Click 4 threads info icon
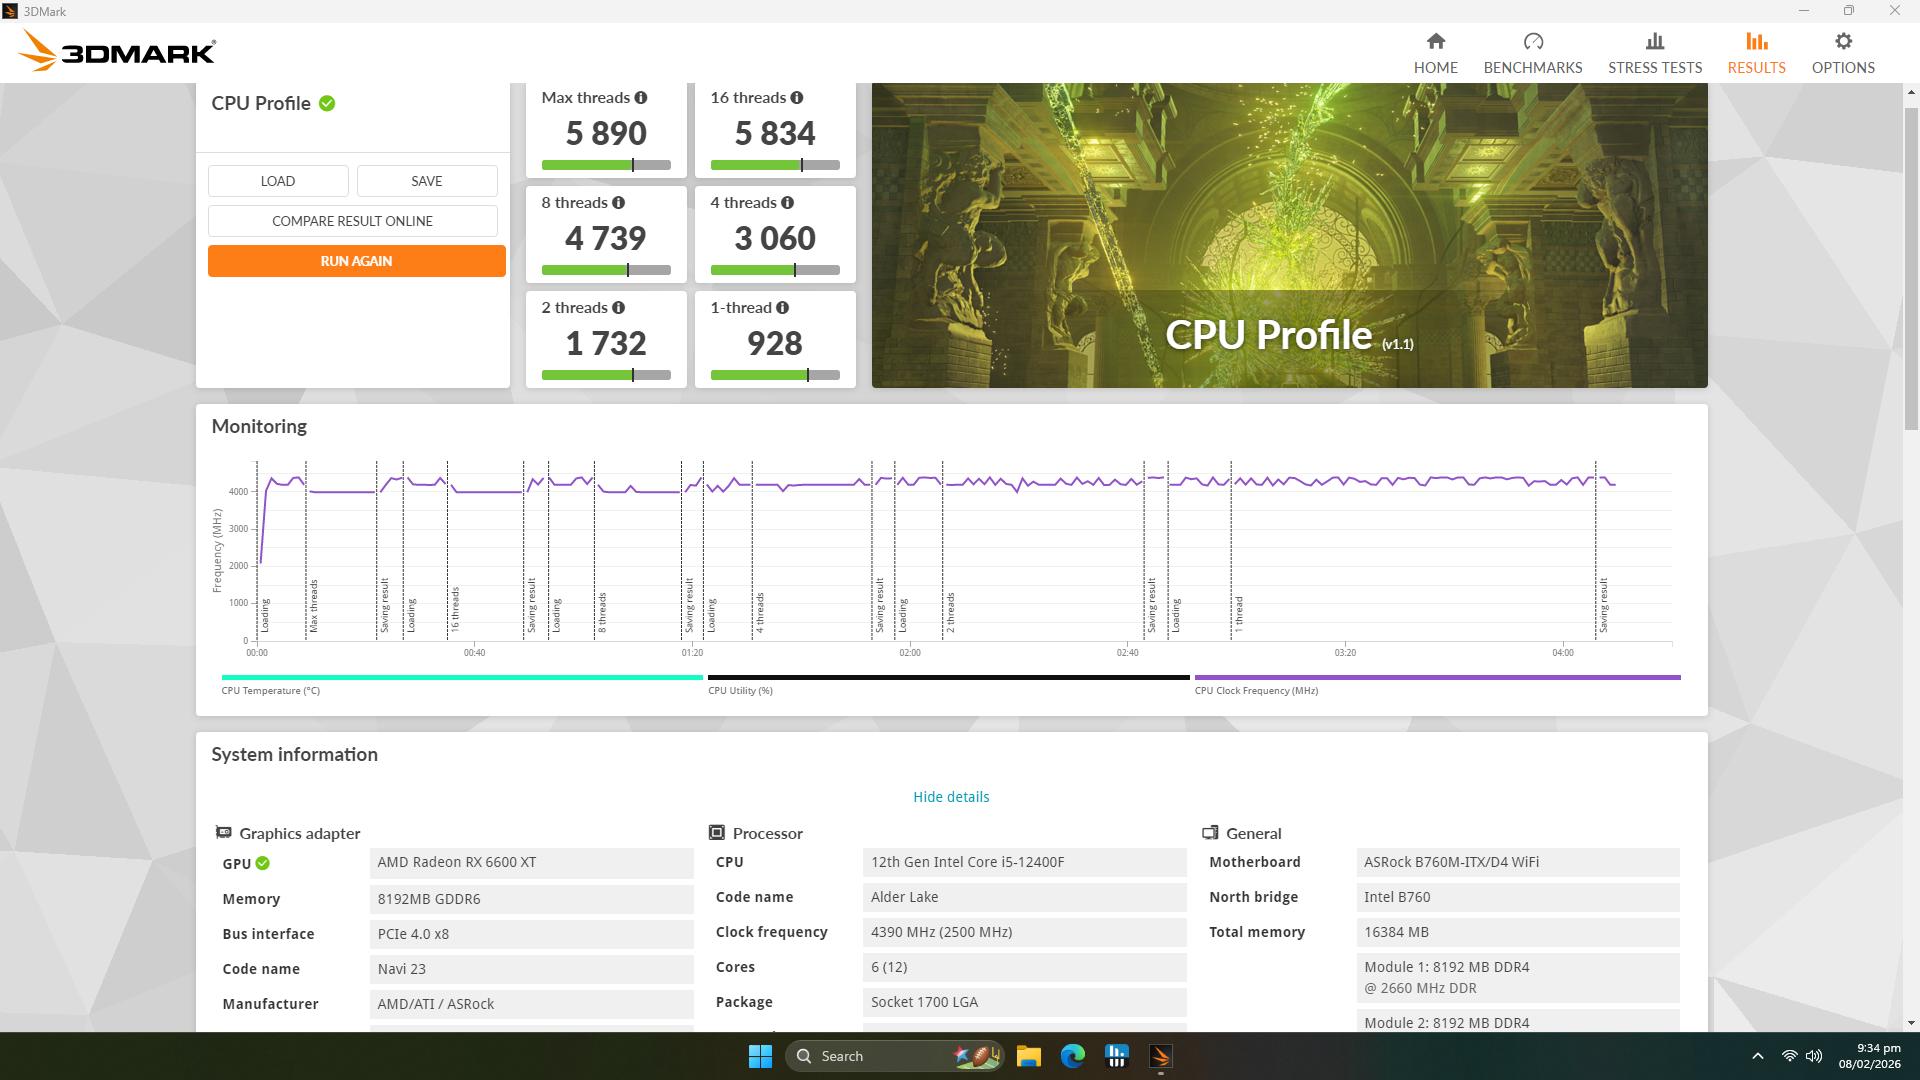 coord(788,203)
